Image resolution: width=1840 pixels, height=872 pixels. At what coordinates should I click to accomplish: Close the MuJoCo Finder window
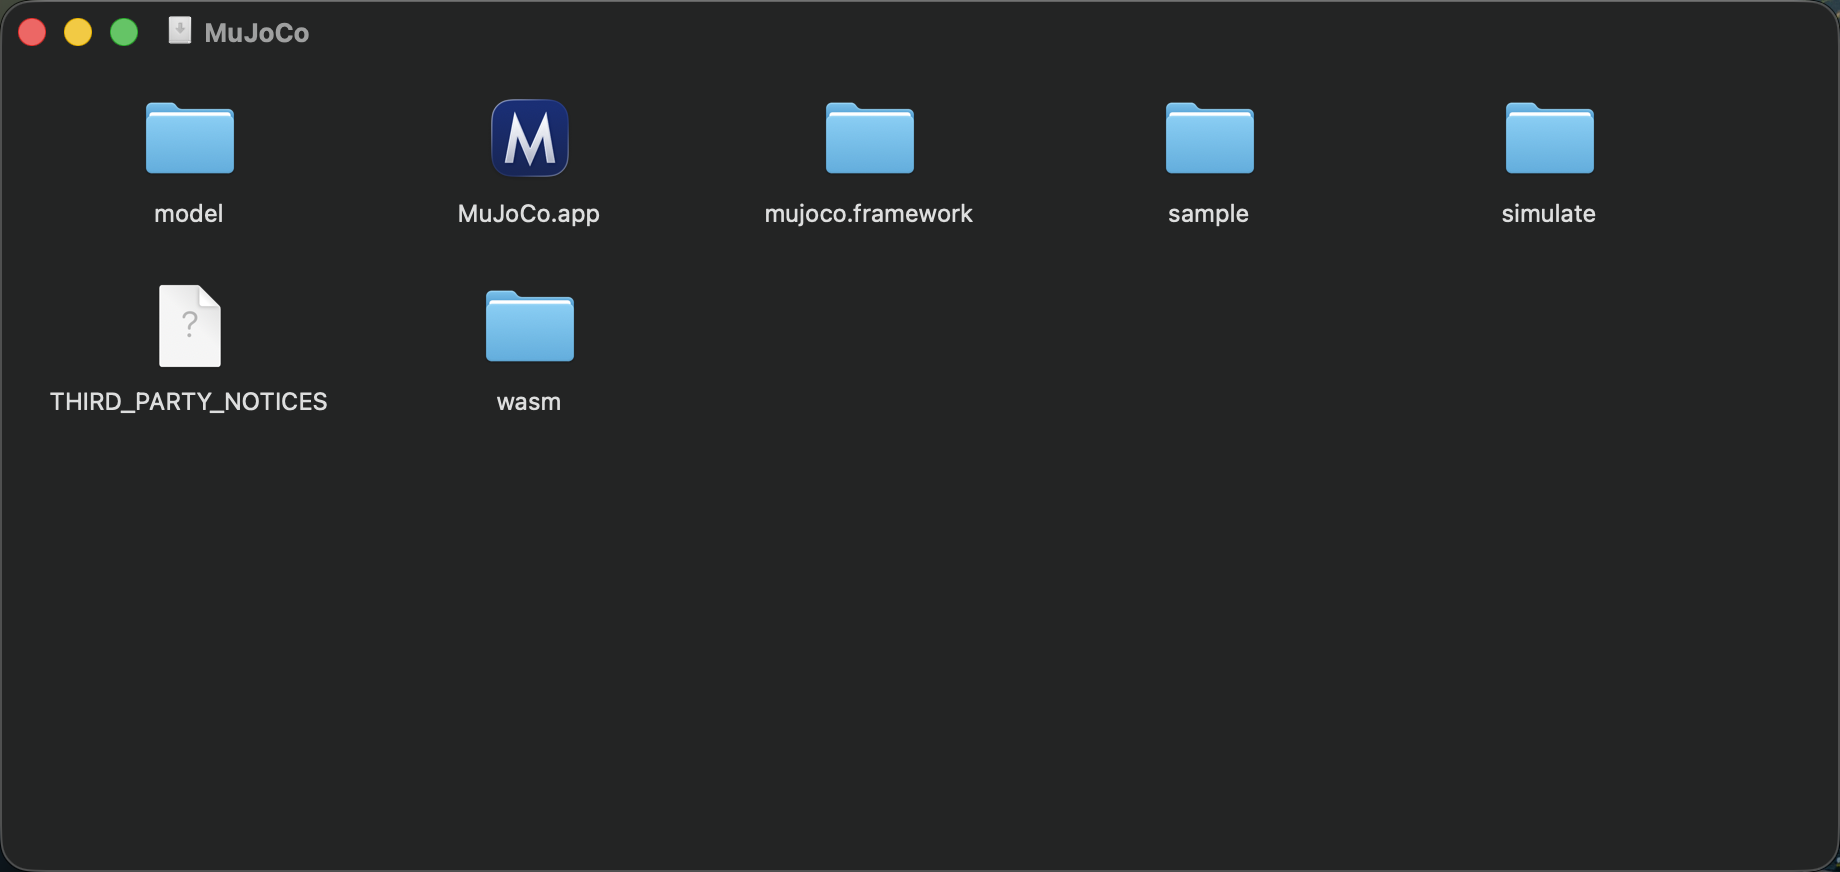(x=32, y=32)
